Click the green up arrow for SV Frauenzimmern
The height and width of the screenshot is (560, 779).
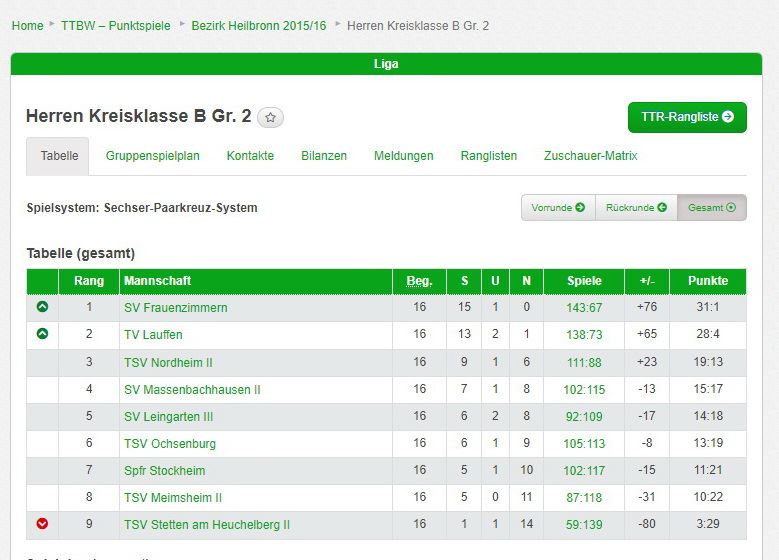coord(42,307)
